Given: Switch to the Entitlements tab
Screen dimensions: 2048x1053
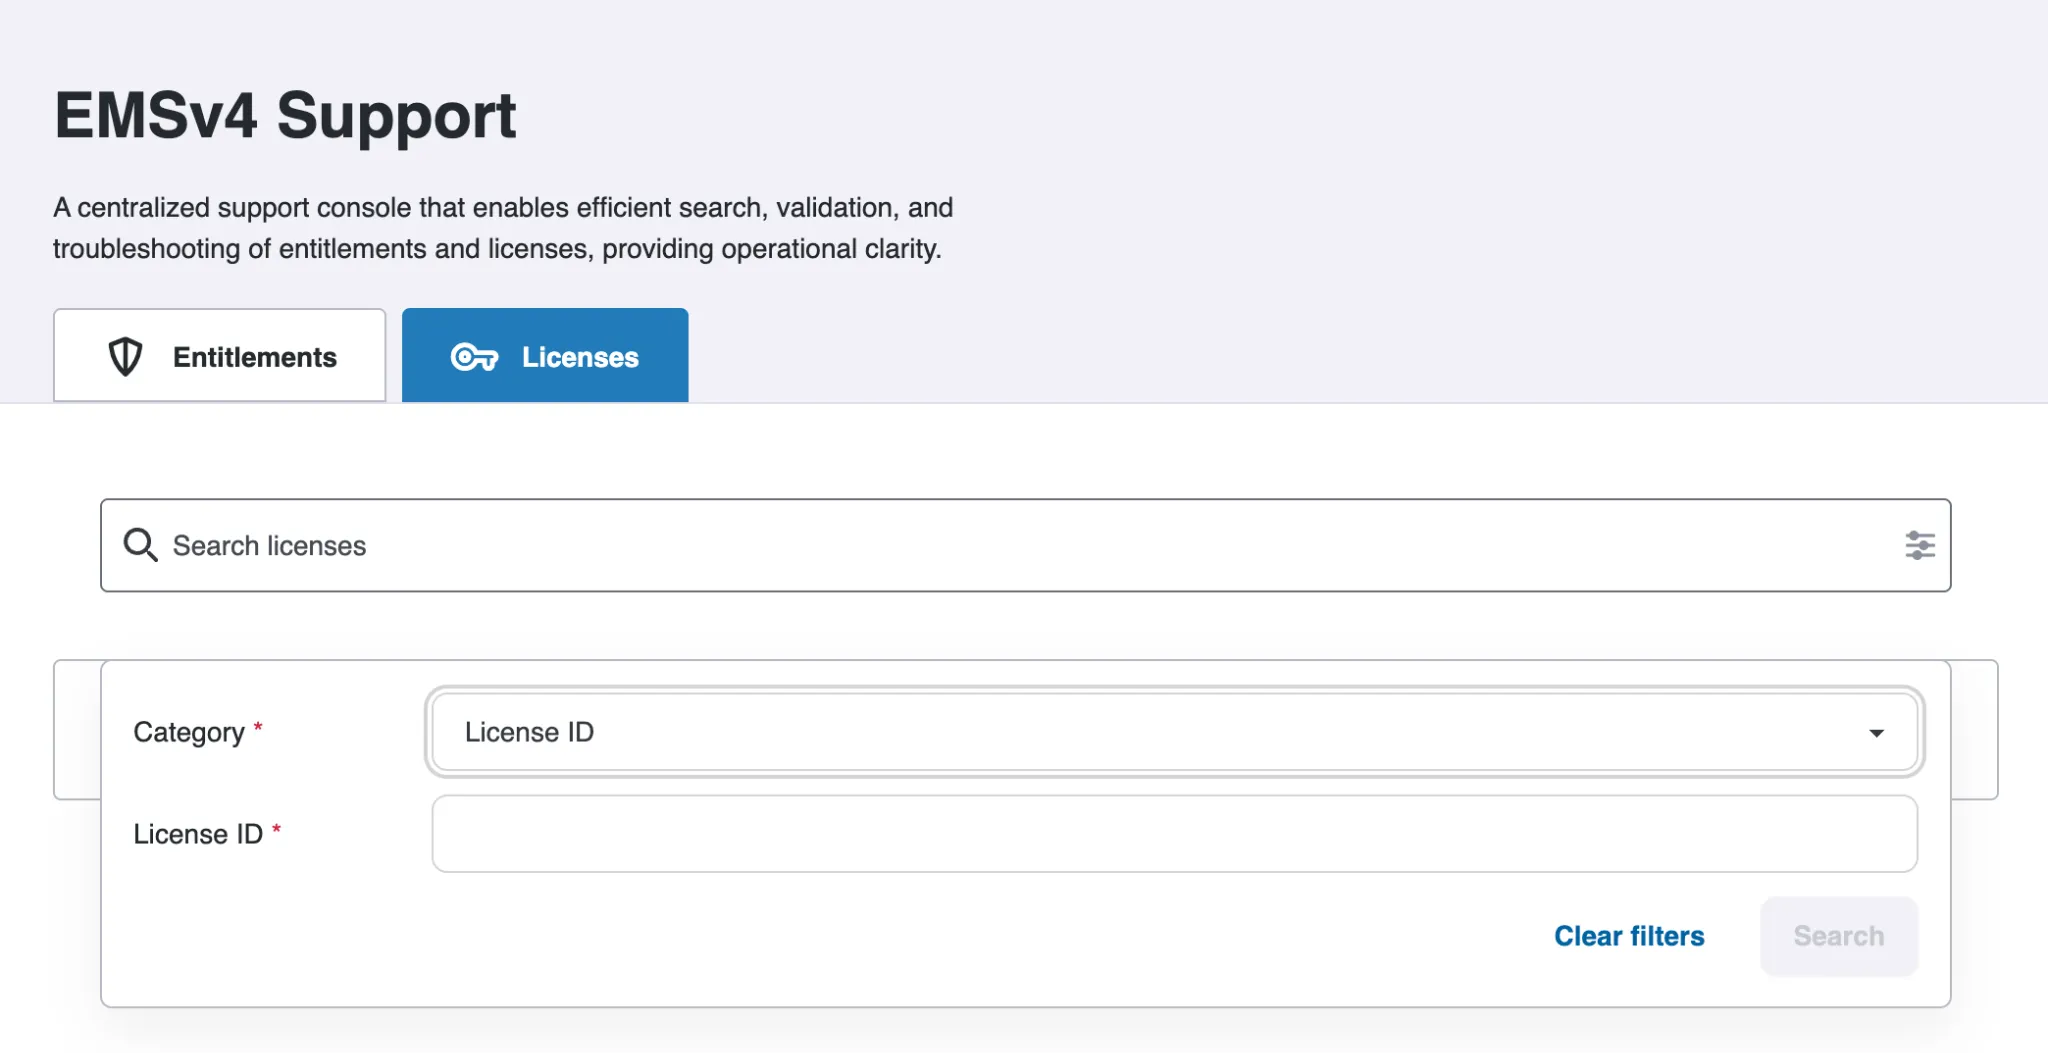Looking at the screenshot, I should [219, 356].
